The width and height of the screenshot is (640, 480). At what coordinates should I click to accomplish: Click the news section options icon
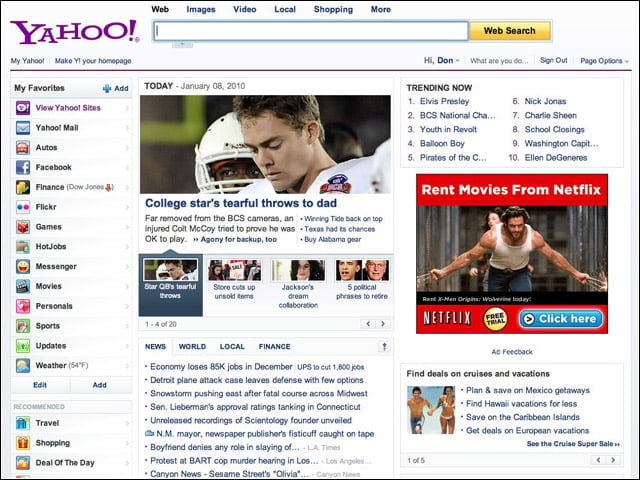[384, 347]
